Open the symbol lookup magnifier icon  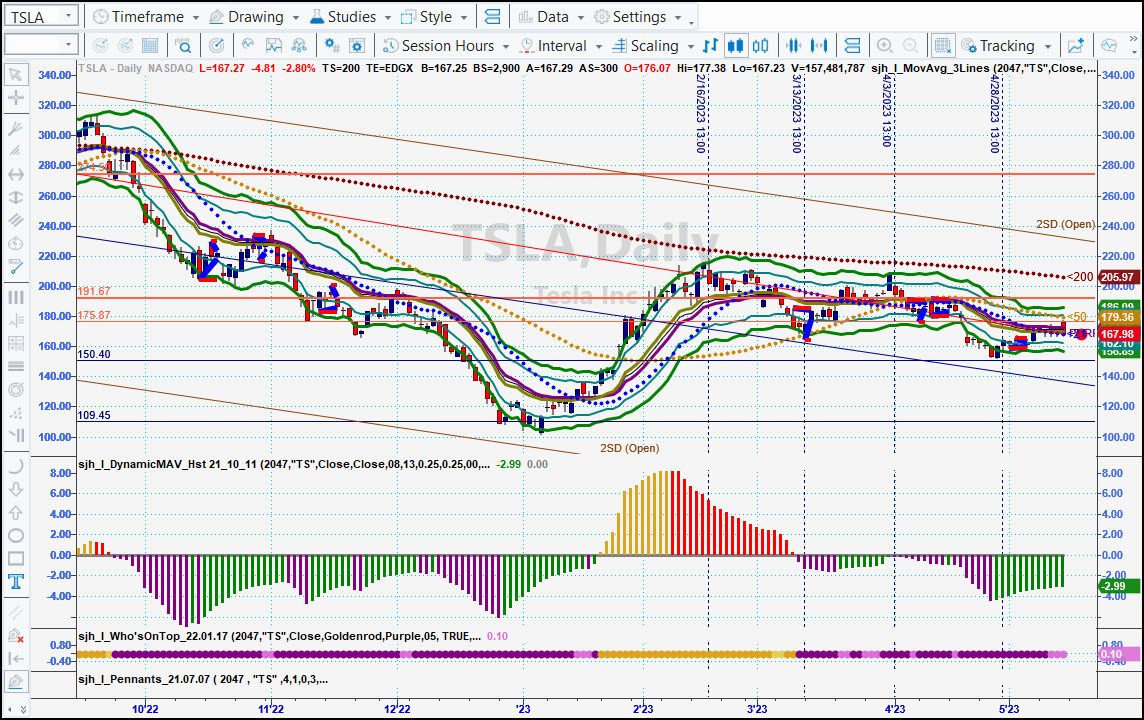[183, 46]
